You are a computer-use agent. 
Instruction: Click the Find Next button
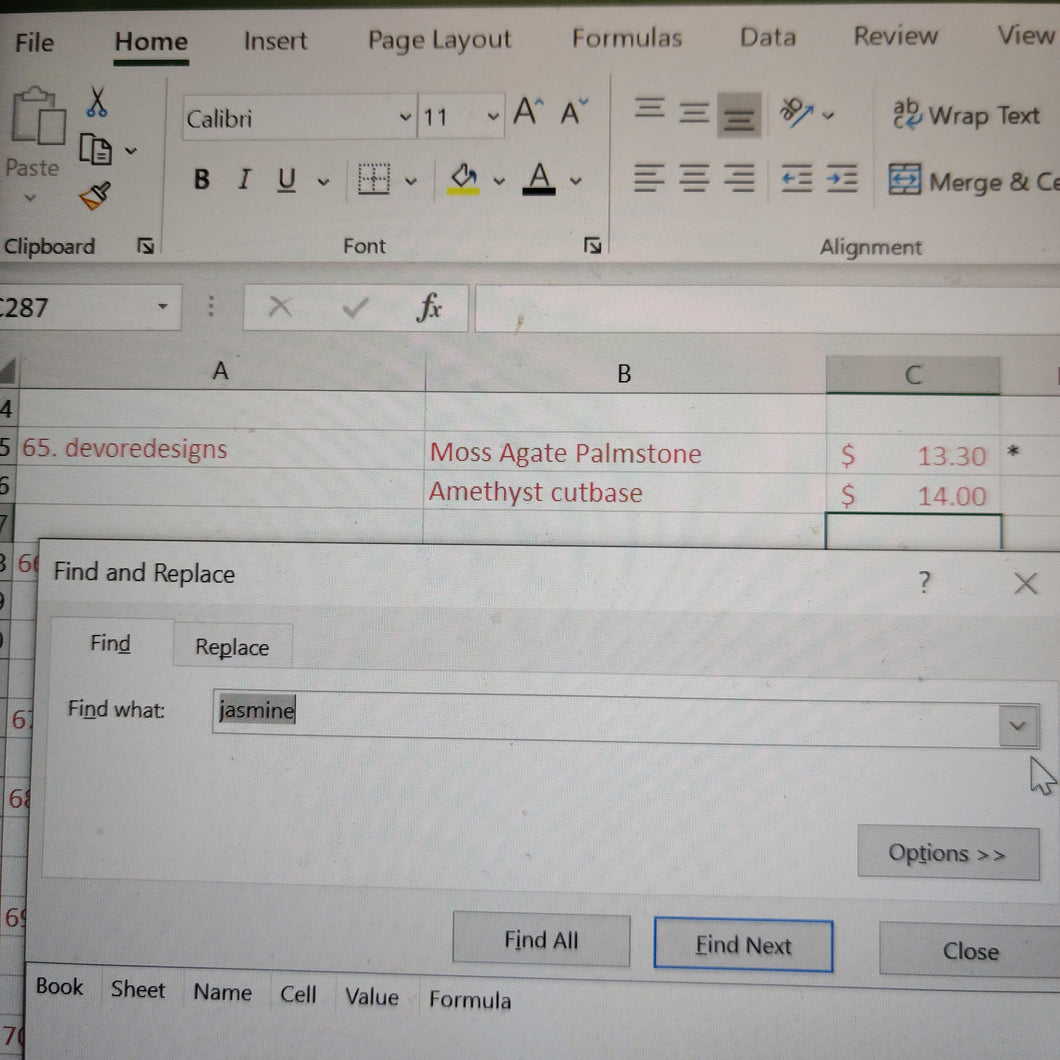pyautogui.click(x=743, y=945)
